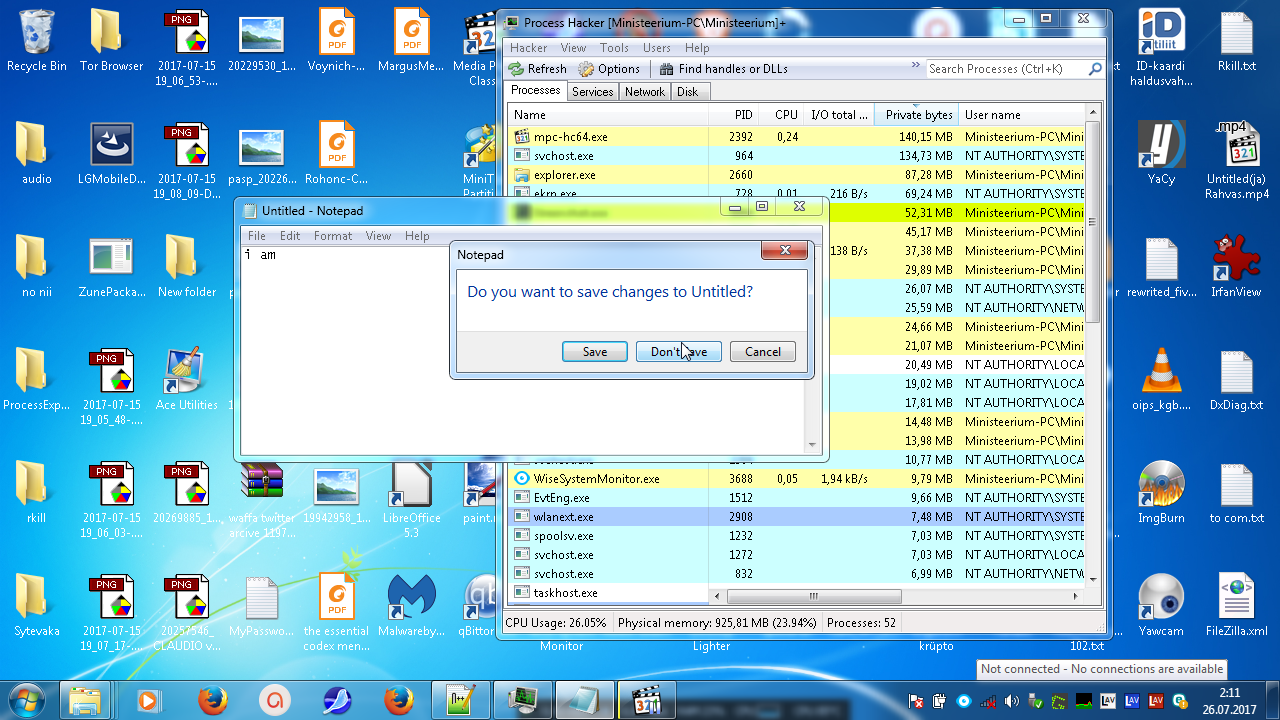Viewport: 1280px width, 720px height.
Task: Sort by the Private bytes column header
Action: pos(918,115)
